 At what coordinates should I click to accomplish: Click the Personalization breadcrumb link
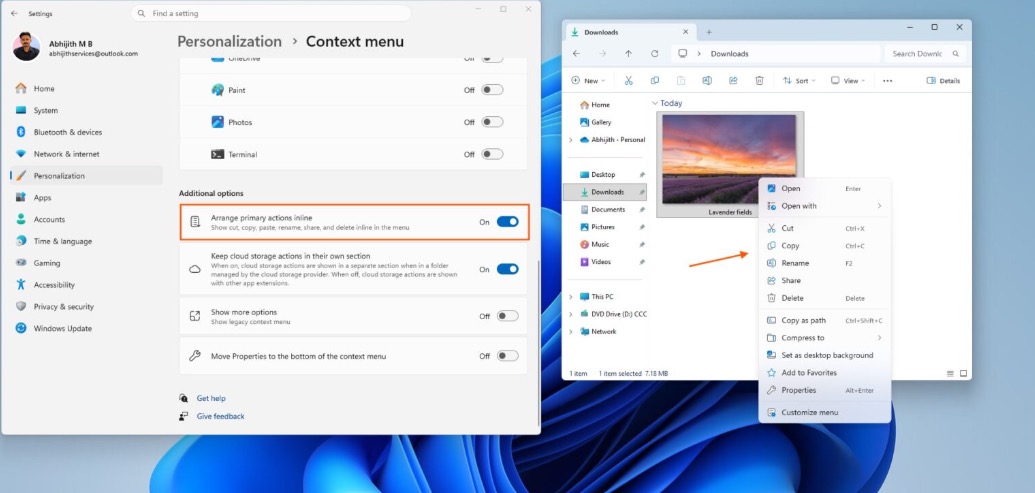pos(229,42)
